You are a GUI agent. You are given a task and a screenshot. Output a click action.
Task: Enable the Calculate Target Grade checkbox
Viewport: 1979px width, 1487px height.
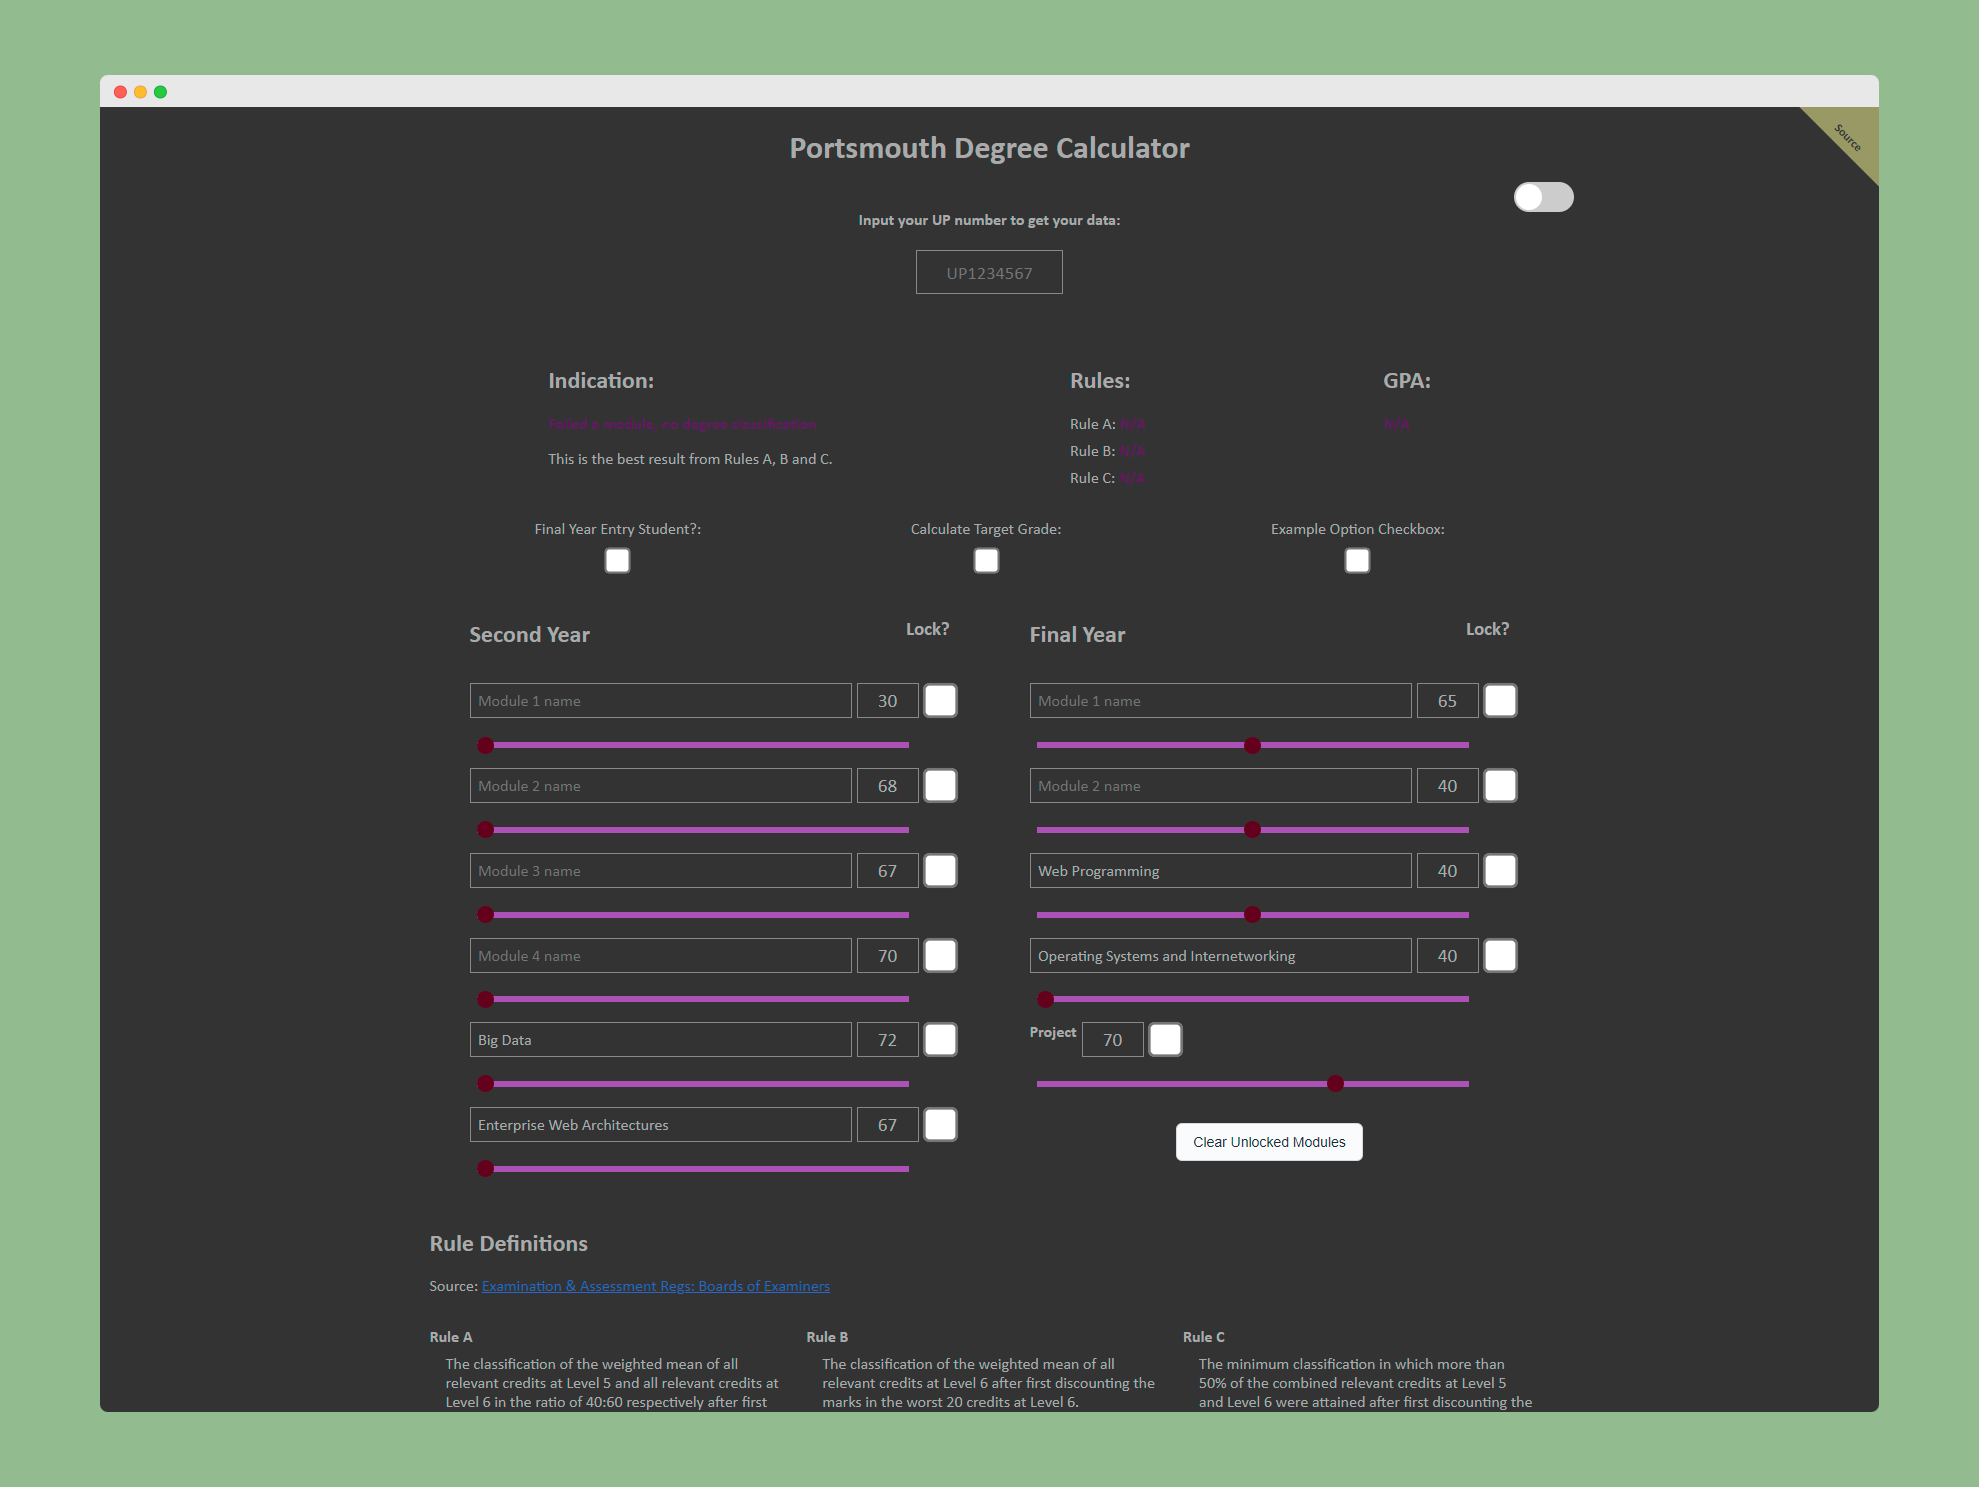986,560
